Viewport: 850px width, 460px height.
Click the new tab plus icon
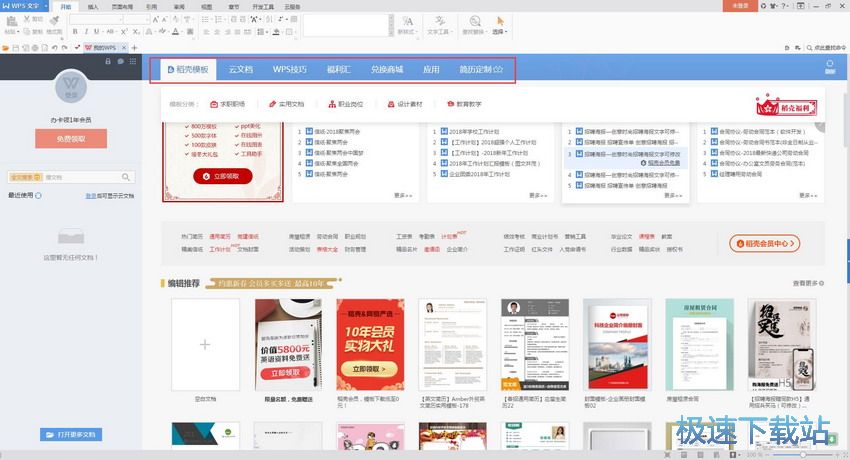point(134,48)
